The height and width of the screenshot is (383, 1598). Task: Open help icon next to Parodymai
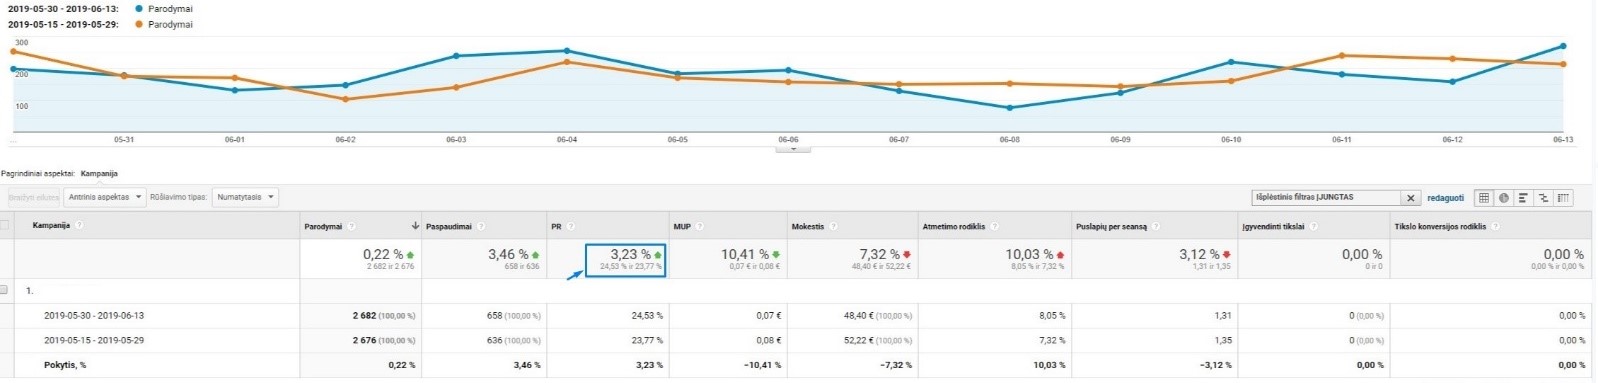351,227
